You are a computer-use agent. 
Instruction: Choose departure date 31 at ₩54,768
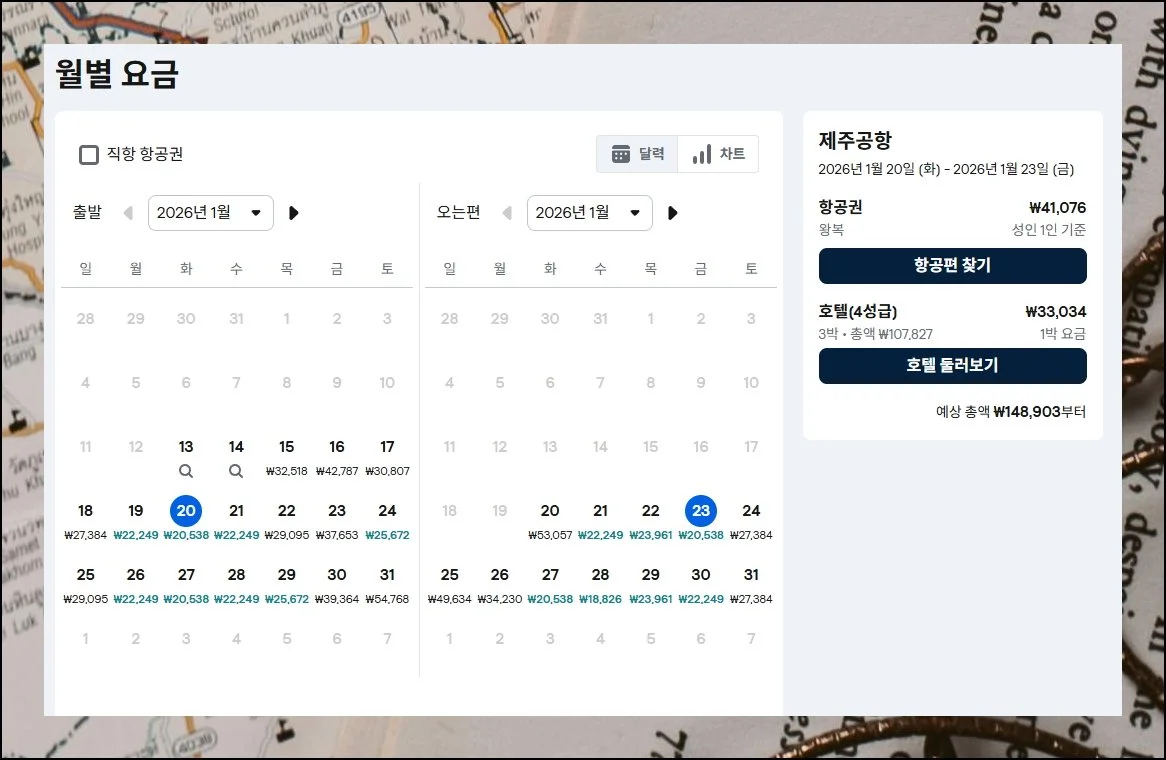[x=387, y=583]
